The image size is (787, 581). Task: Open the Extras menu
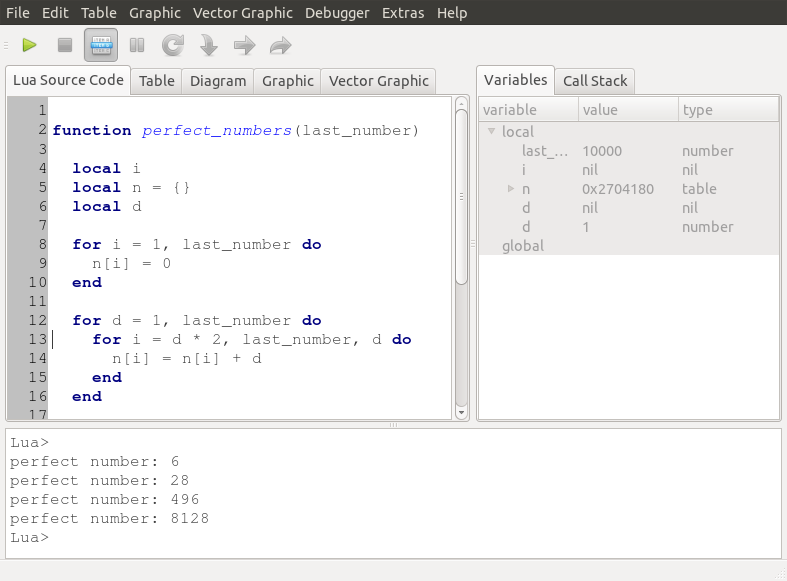[x=403, y=13]
